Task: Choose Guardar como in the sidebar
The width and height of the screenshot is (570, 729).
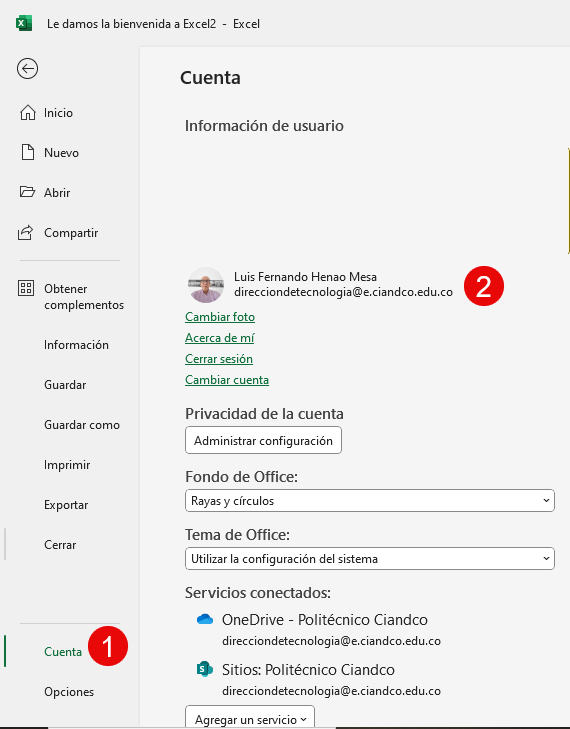Action: (x=82, y=424)
